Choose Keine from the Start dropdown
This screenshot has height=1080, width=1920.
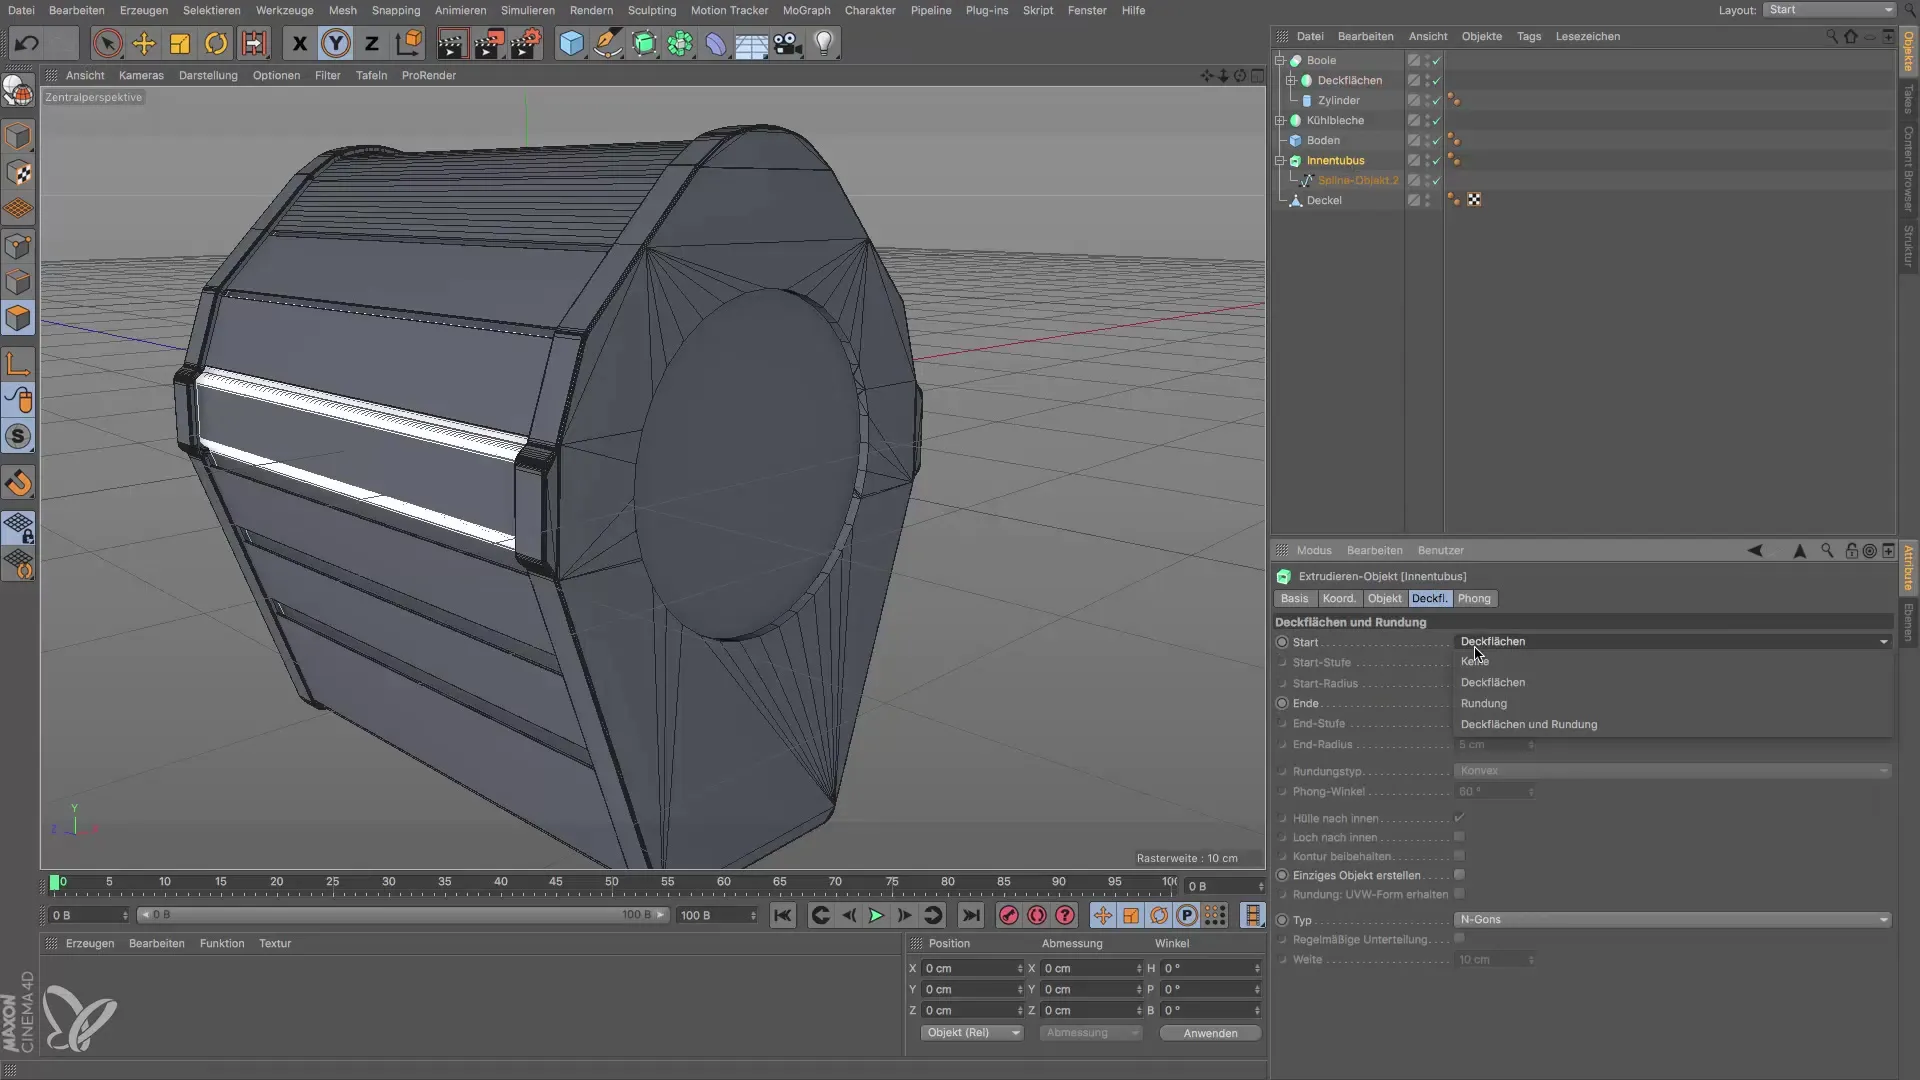tap(1672, 661)
